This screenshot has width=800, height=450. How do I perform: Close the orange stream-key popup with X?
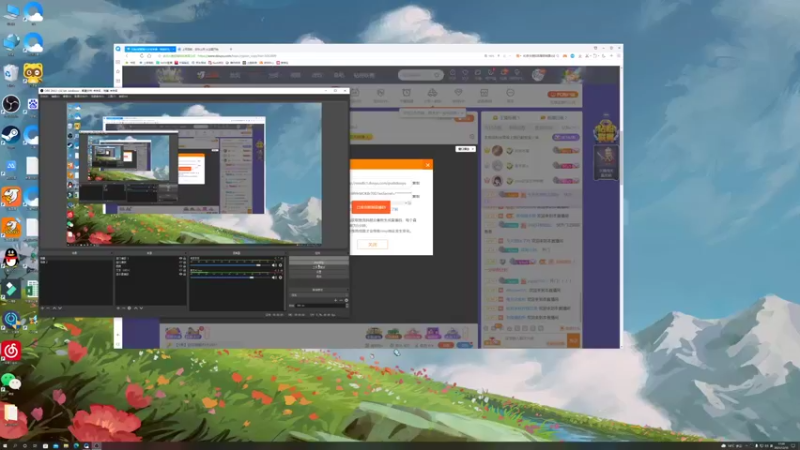pos(428,165)
